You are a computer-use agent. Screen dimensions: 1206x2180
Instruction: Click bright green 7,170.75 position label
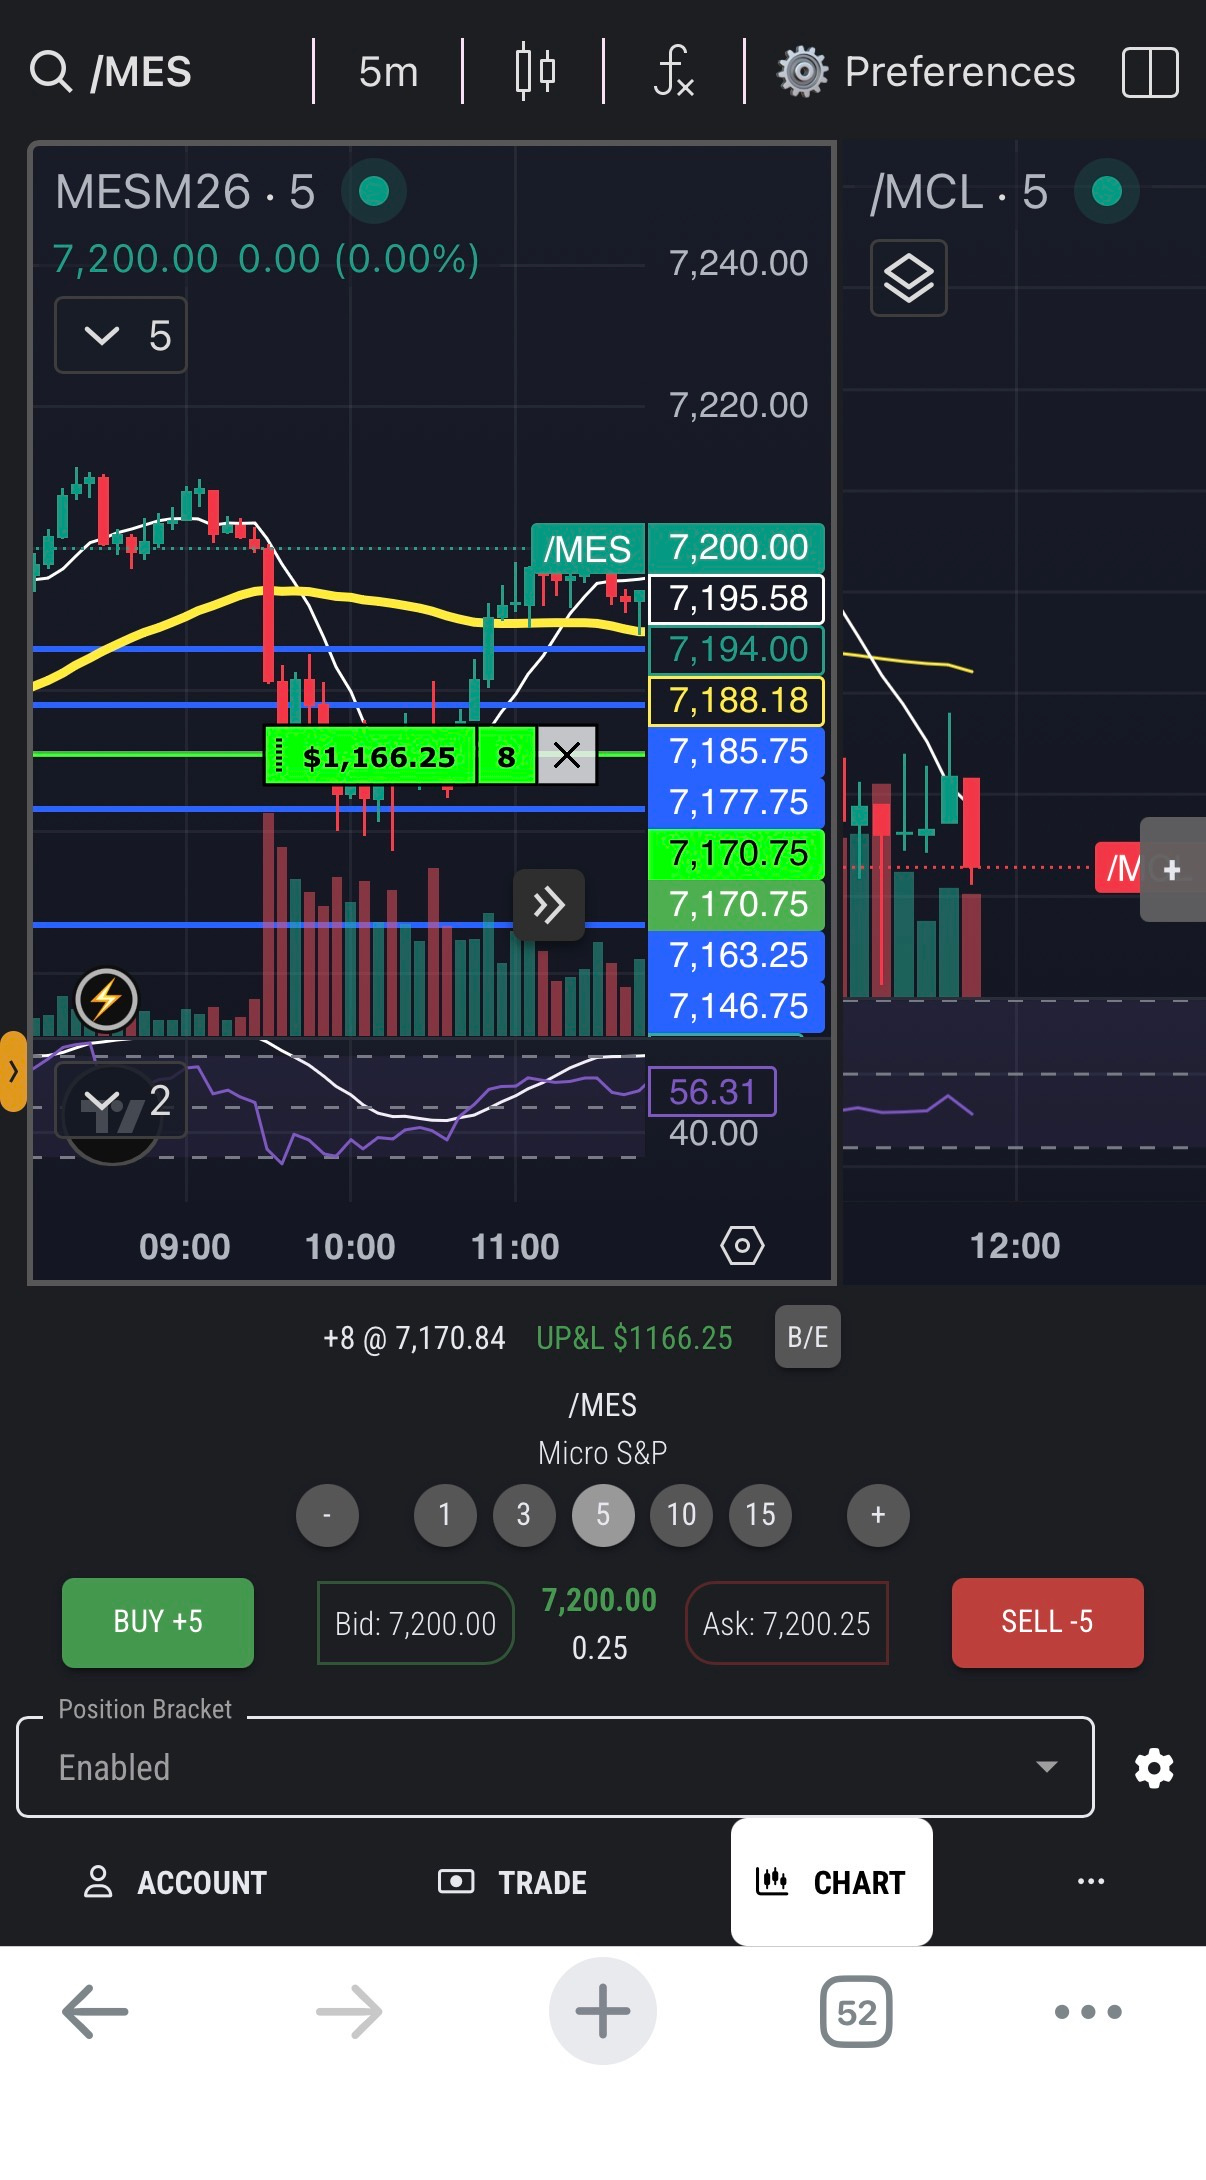737,854
